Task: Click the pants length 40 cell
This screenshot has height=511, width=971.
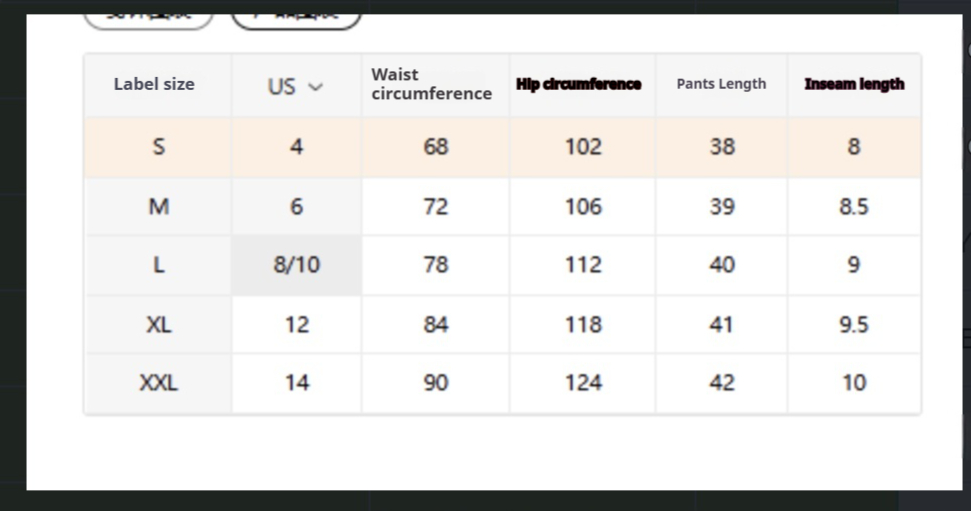Action: tap(721, 265)
